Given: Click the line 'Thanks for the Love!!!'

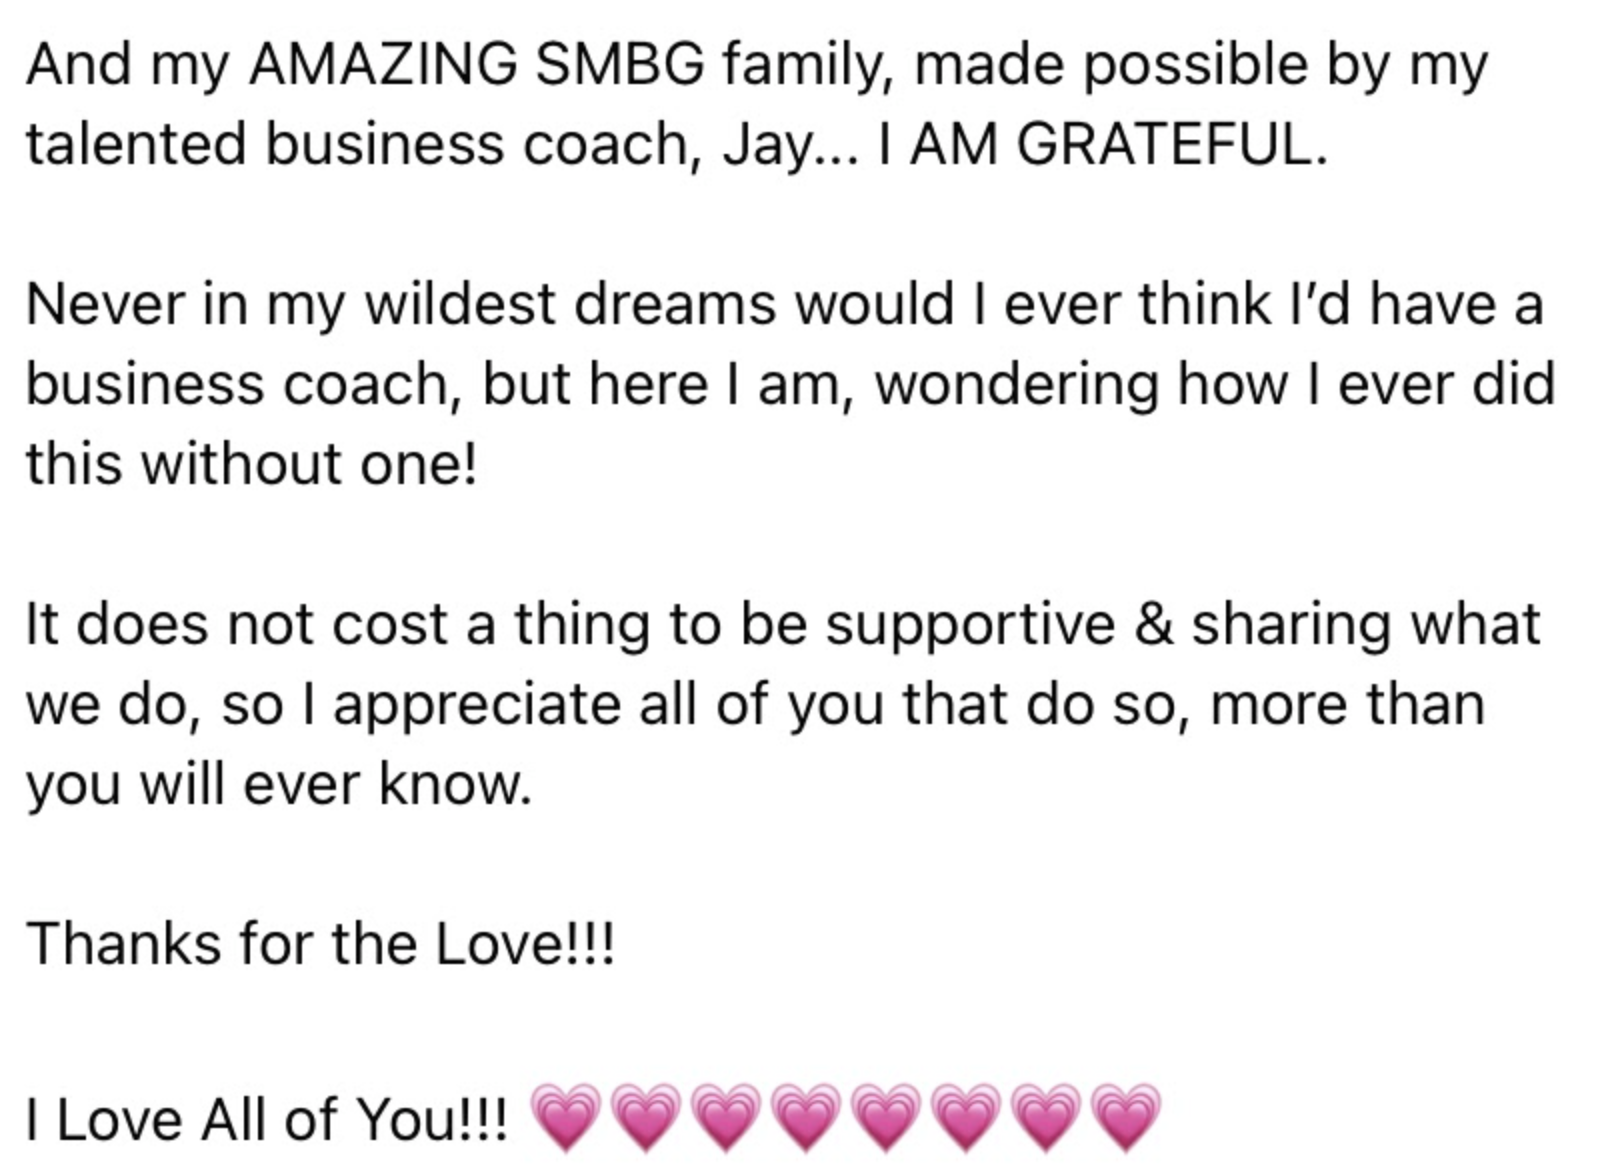Looking at the screenshot, I should 320,943.
